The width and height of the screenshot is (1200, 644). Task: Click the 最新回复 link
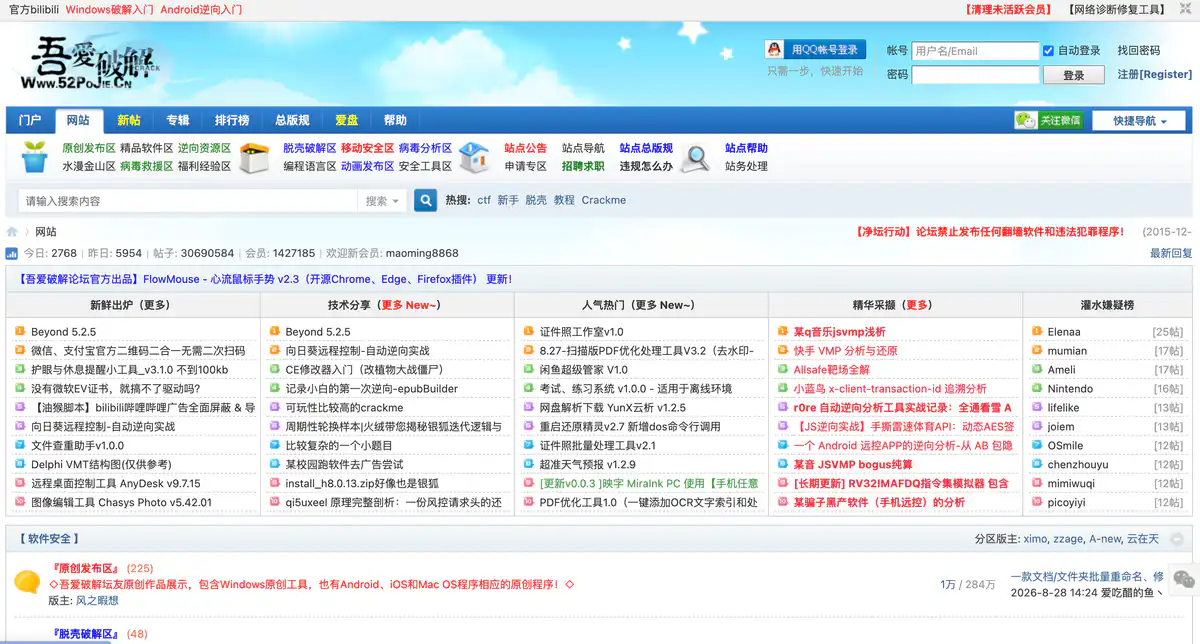(1171, 254)
